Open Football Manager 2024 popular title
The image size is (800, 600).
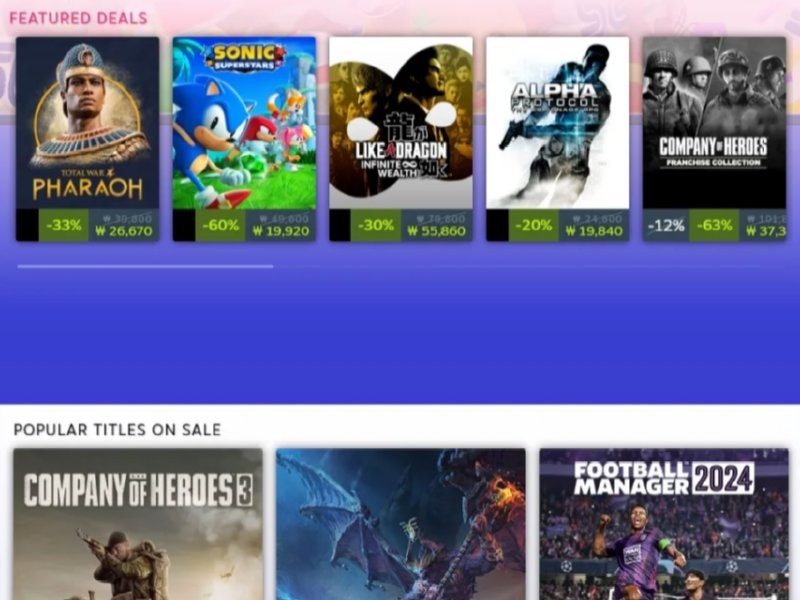(664, 524)
